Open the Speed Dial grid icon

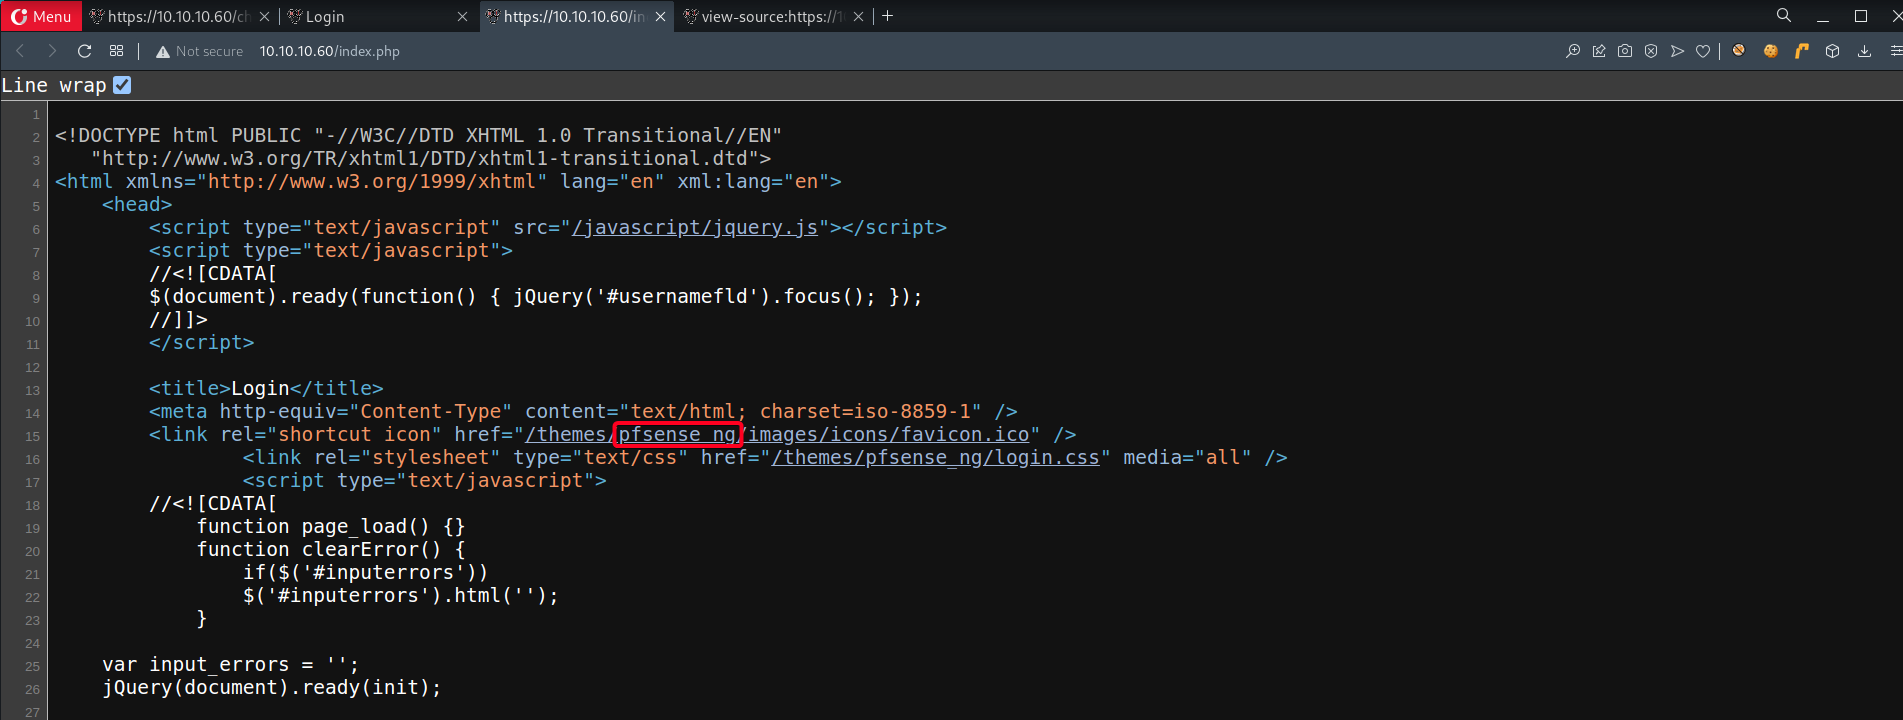(117, 51)
